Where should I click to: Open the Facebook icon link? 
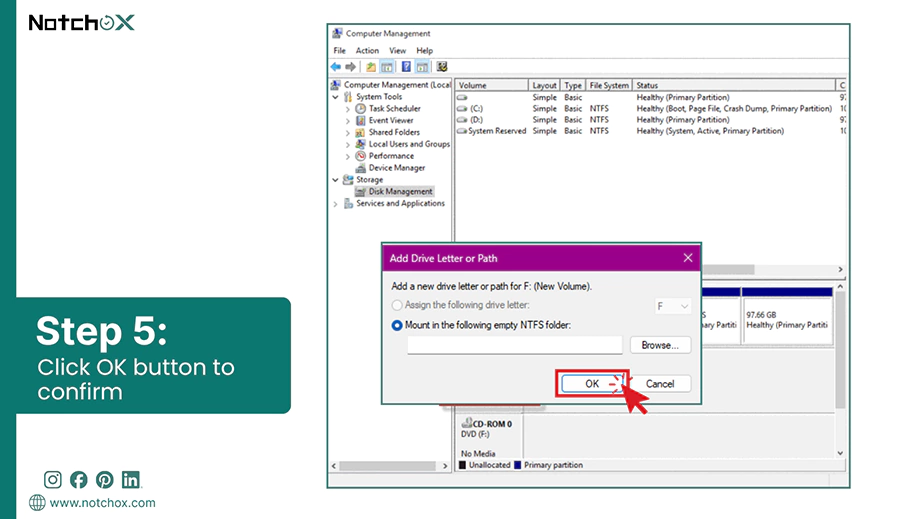pos(79,480)
